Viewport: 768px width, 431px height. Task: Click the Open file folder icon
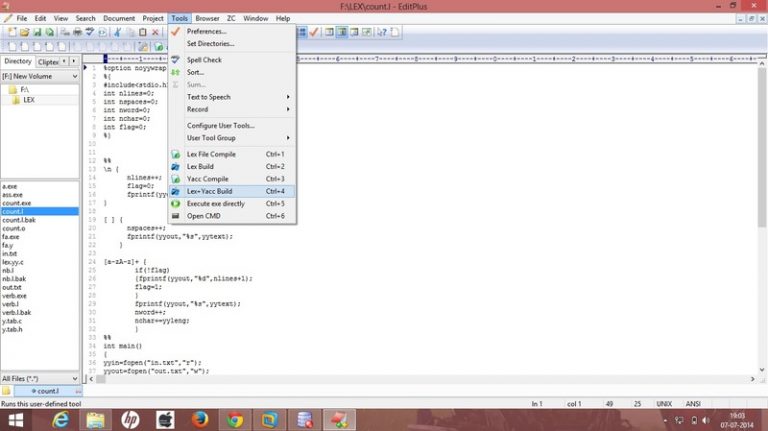pyautogui.click(x=24, y=32)
